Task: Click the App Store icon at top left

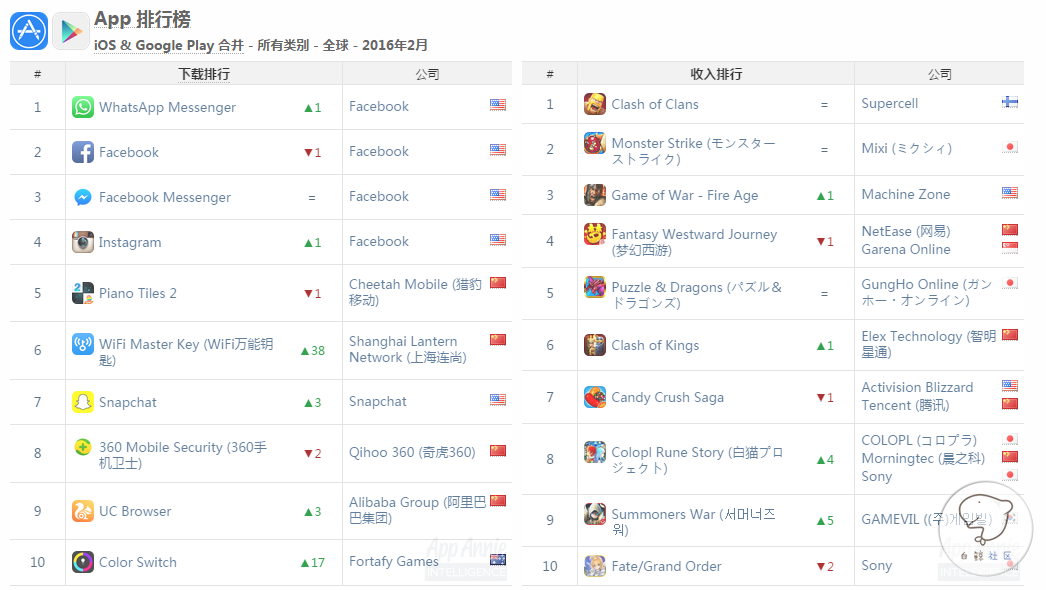Action: 29,30
